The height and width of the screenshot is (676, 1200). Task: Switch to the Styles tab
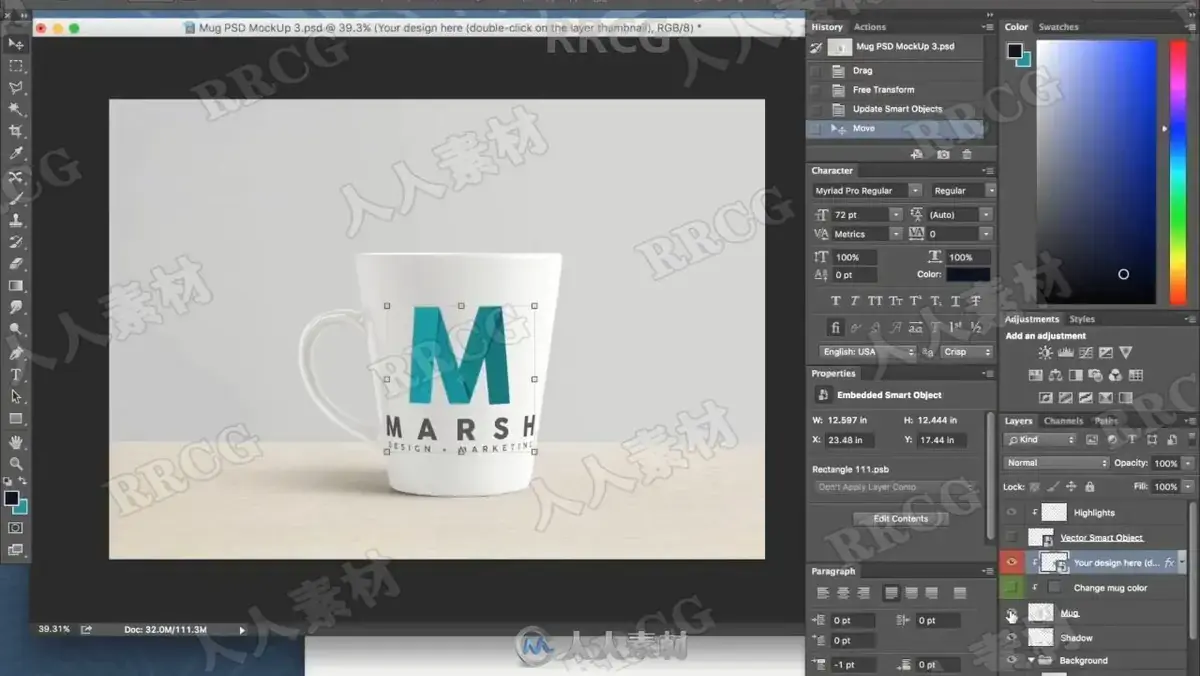(x=1082, y=319)
